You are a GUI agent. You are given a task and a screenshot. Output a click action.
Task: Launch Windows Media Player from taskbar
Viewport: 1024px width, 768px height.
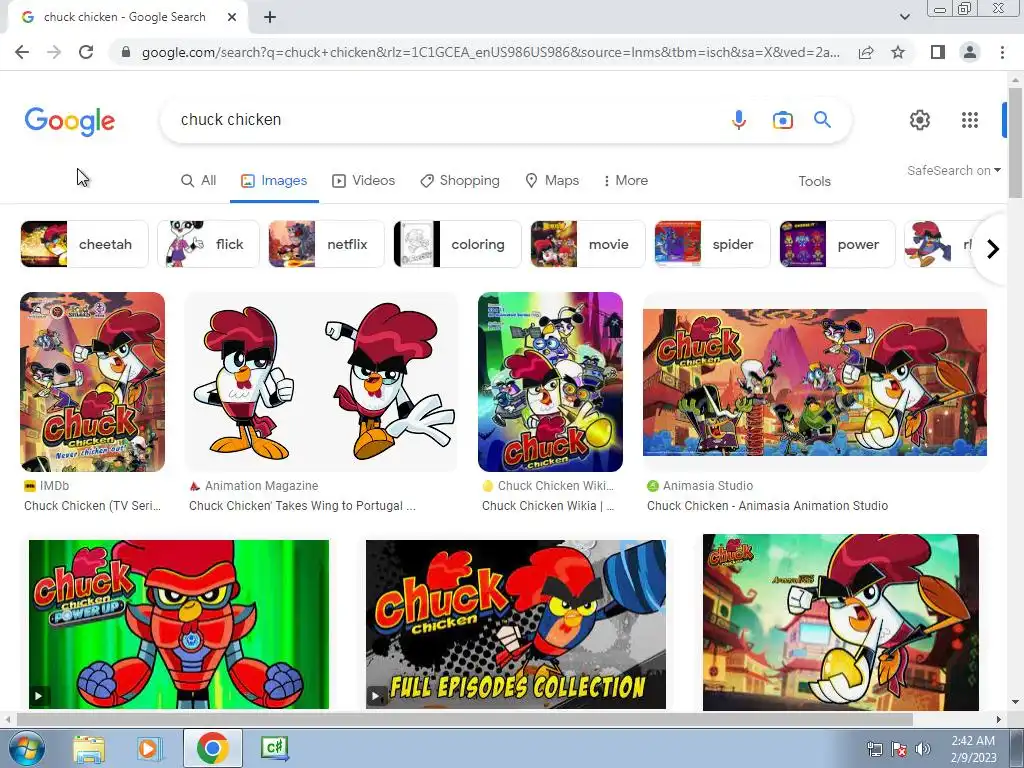[x=149, y=748]
